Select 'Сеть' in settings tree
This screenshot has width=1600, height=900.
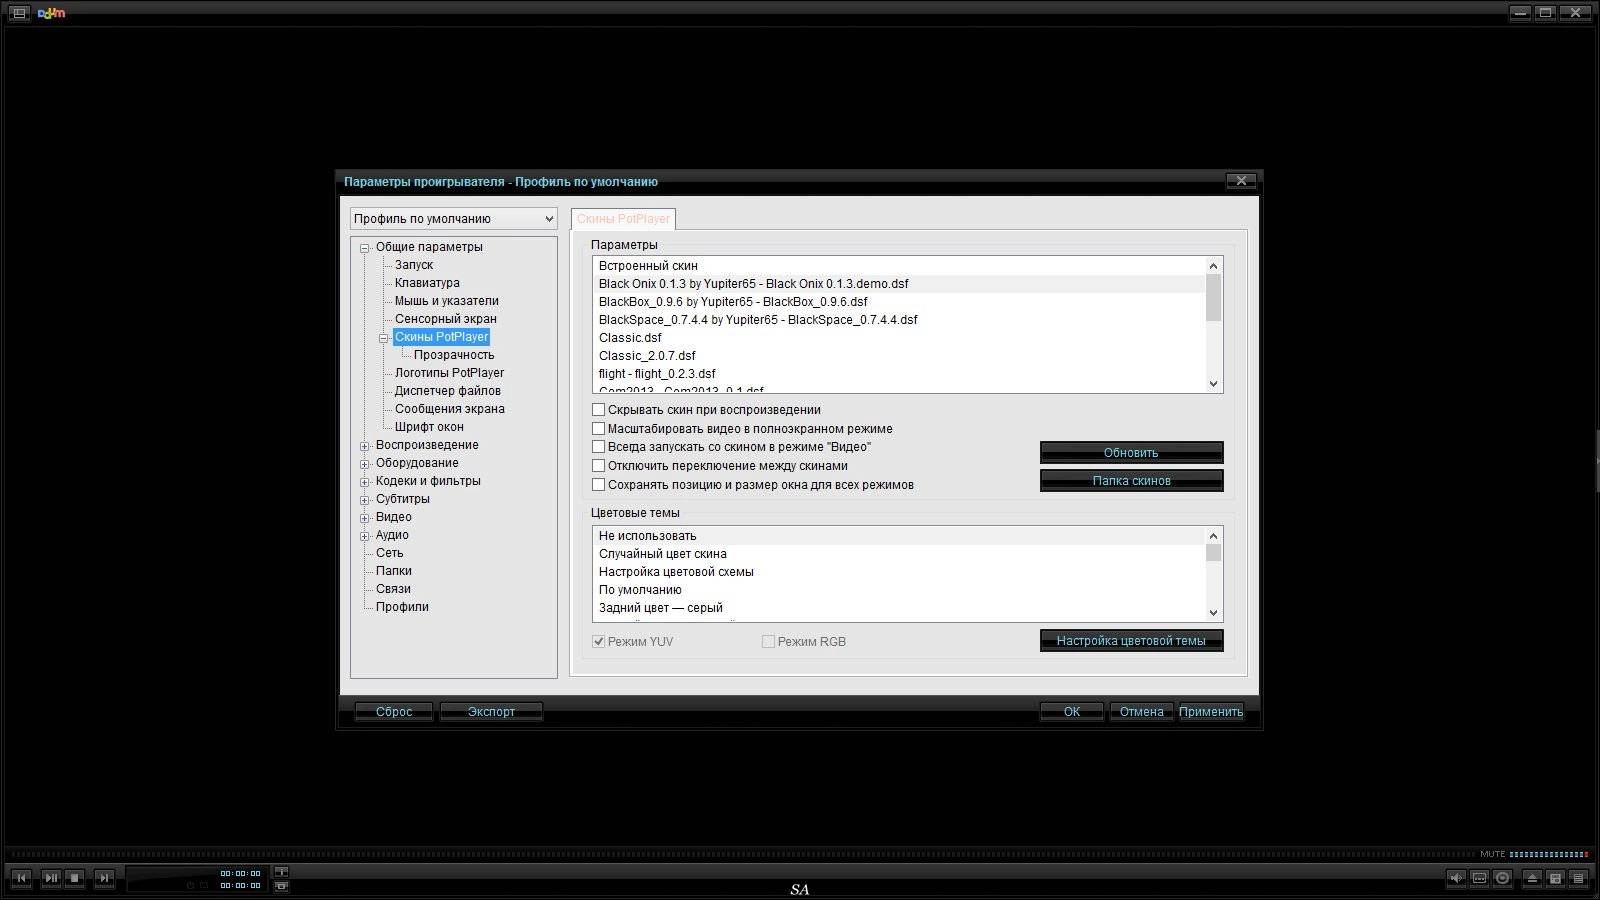(389, 553)
